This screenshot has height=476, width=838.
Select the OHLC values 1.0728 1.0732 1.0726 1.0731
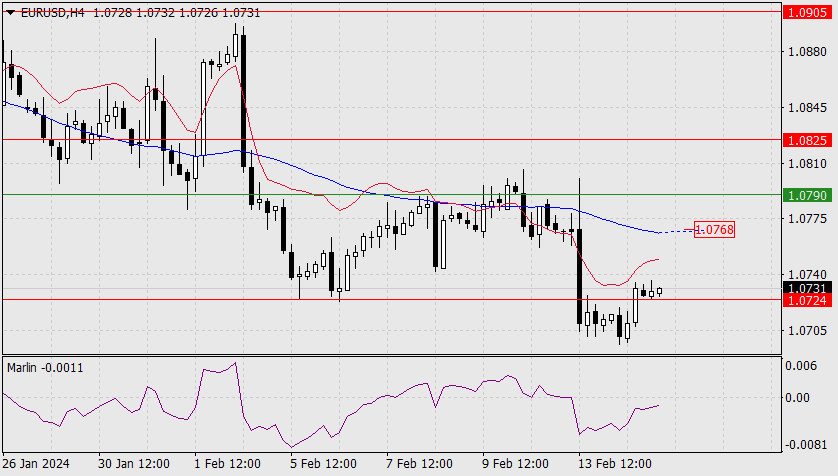coord(176,13)
